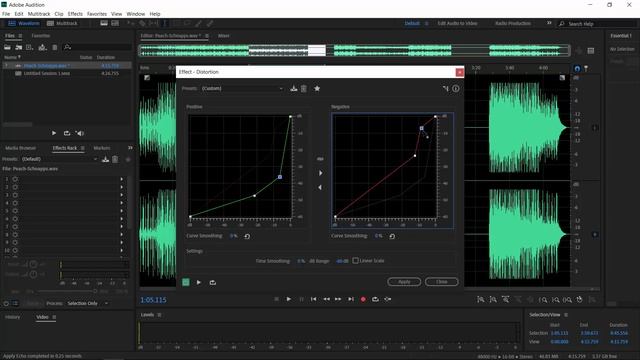Switch to Waveform view

pyautogui.click(x=24, y=24)
